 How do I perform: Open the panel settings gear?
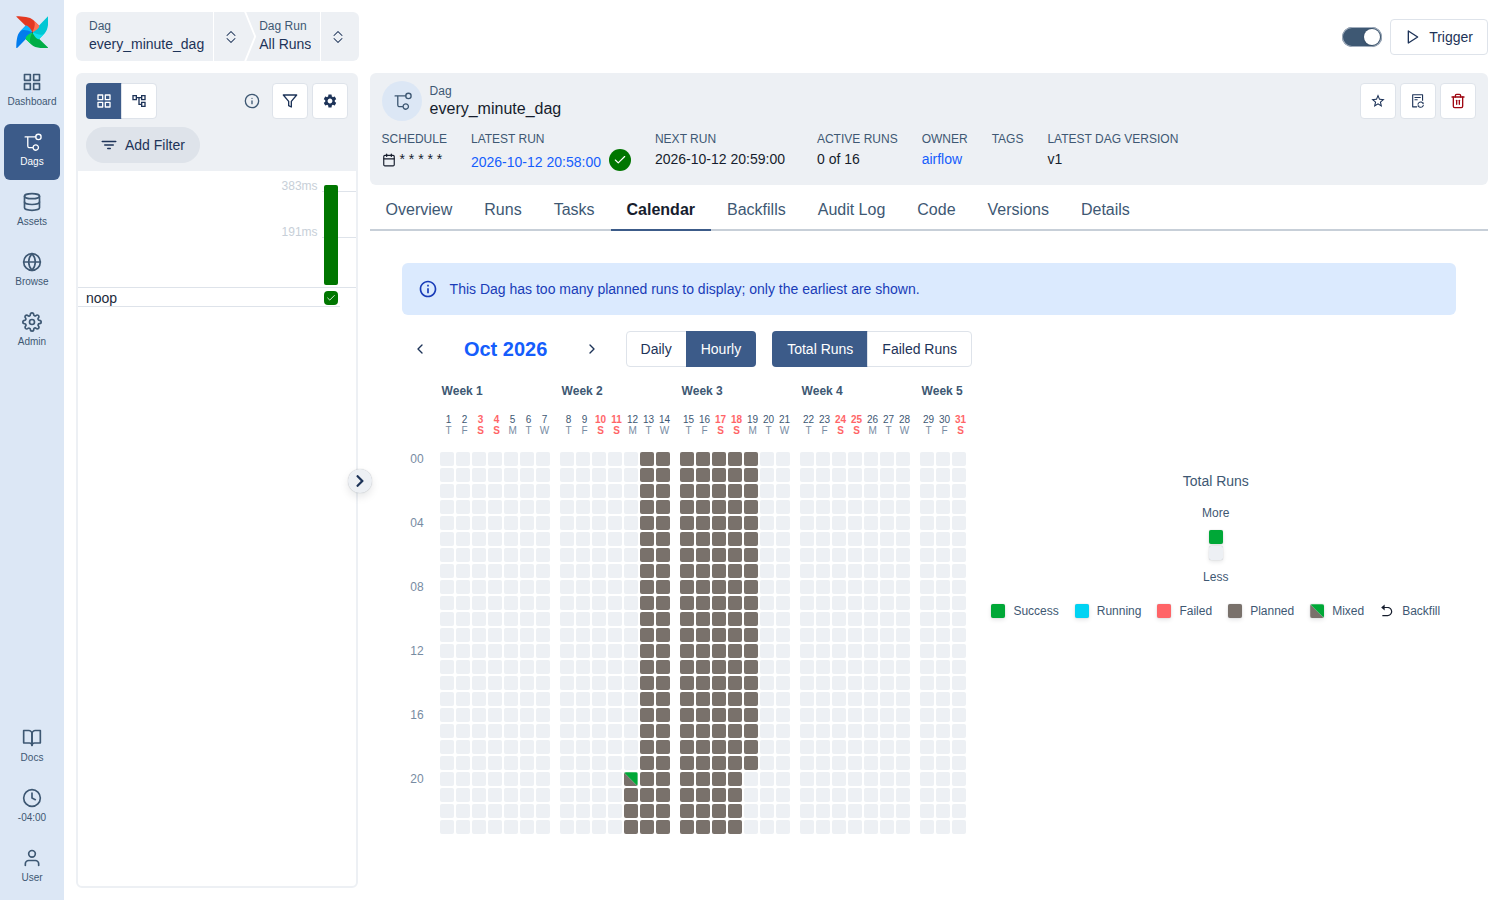[x=330, y=101]
